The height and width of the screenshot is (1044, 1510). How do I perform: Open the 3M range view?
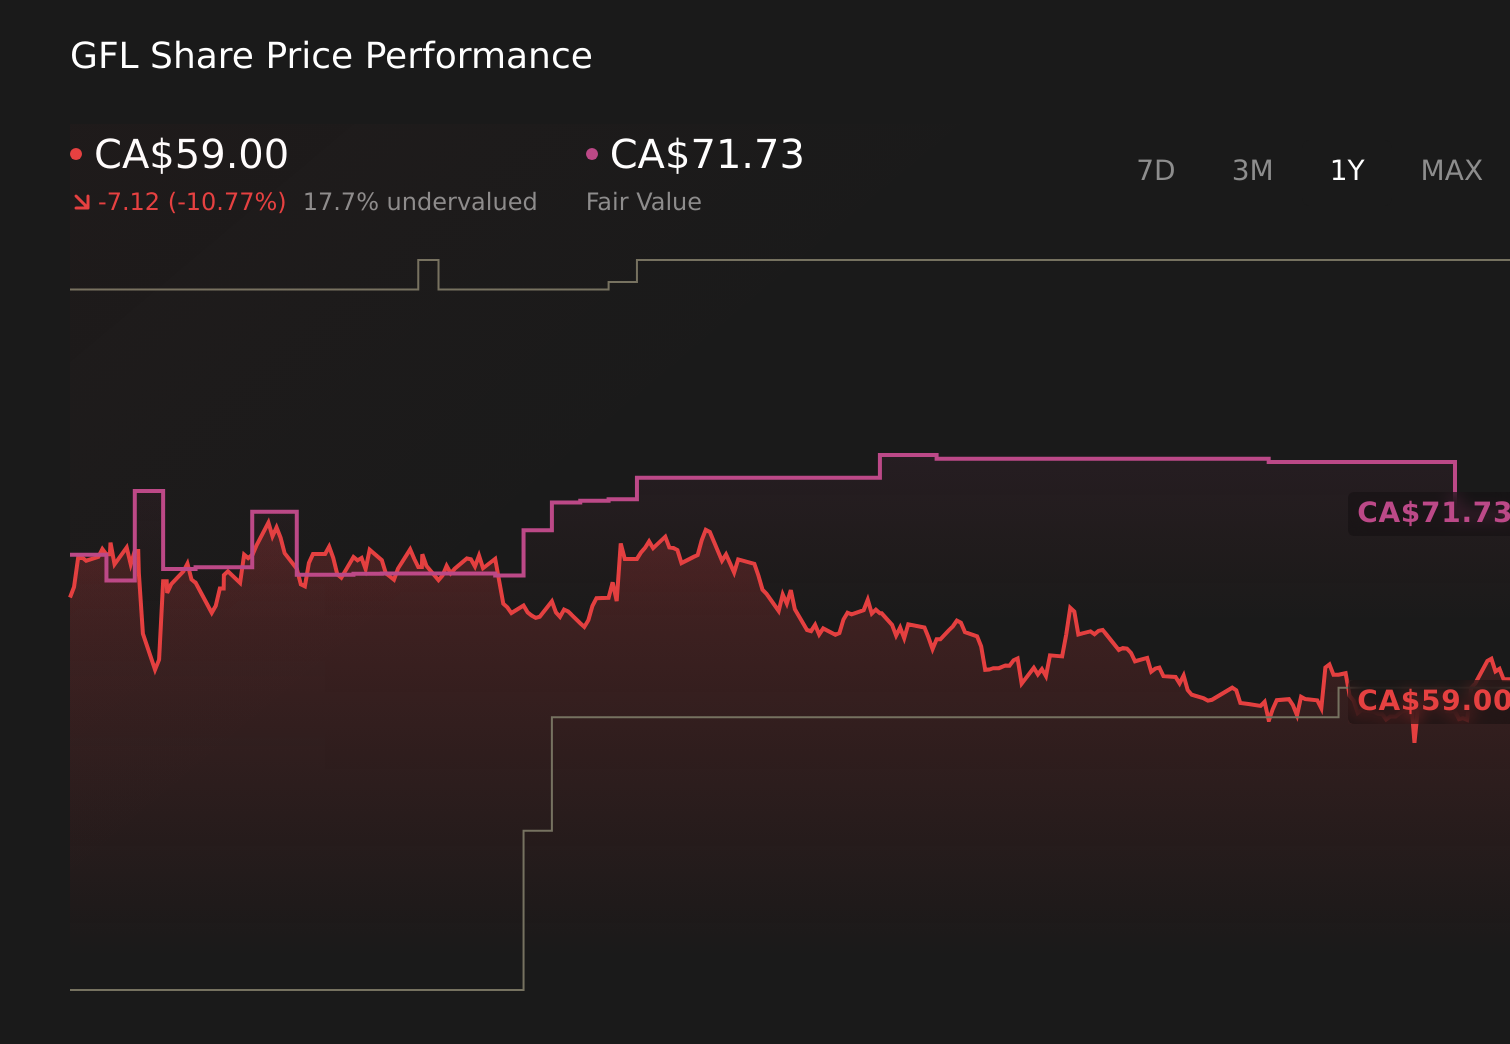tap(1252, 170)
